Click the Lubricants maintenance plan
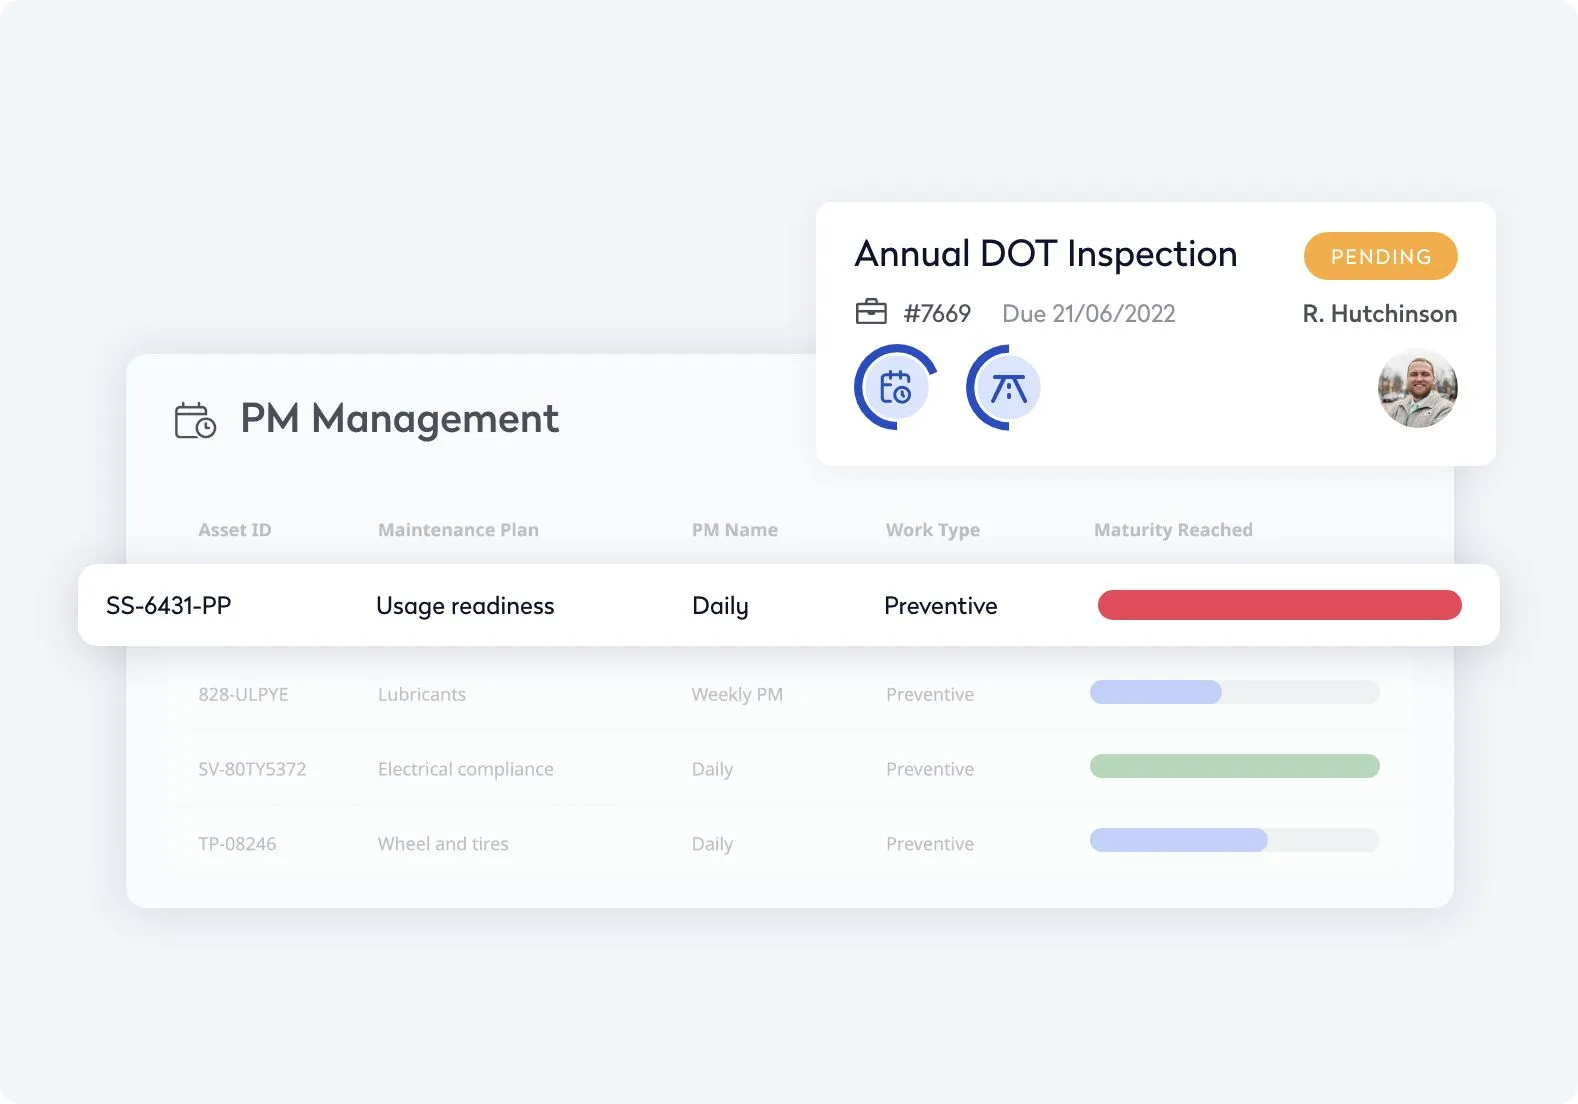 pyautogui.click(x=422, y=694)
